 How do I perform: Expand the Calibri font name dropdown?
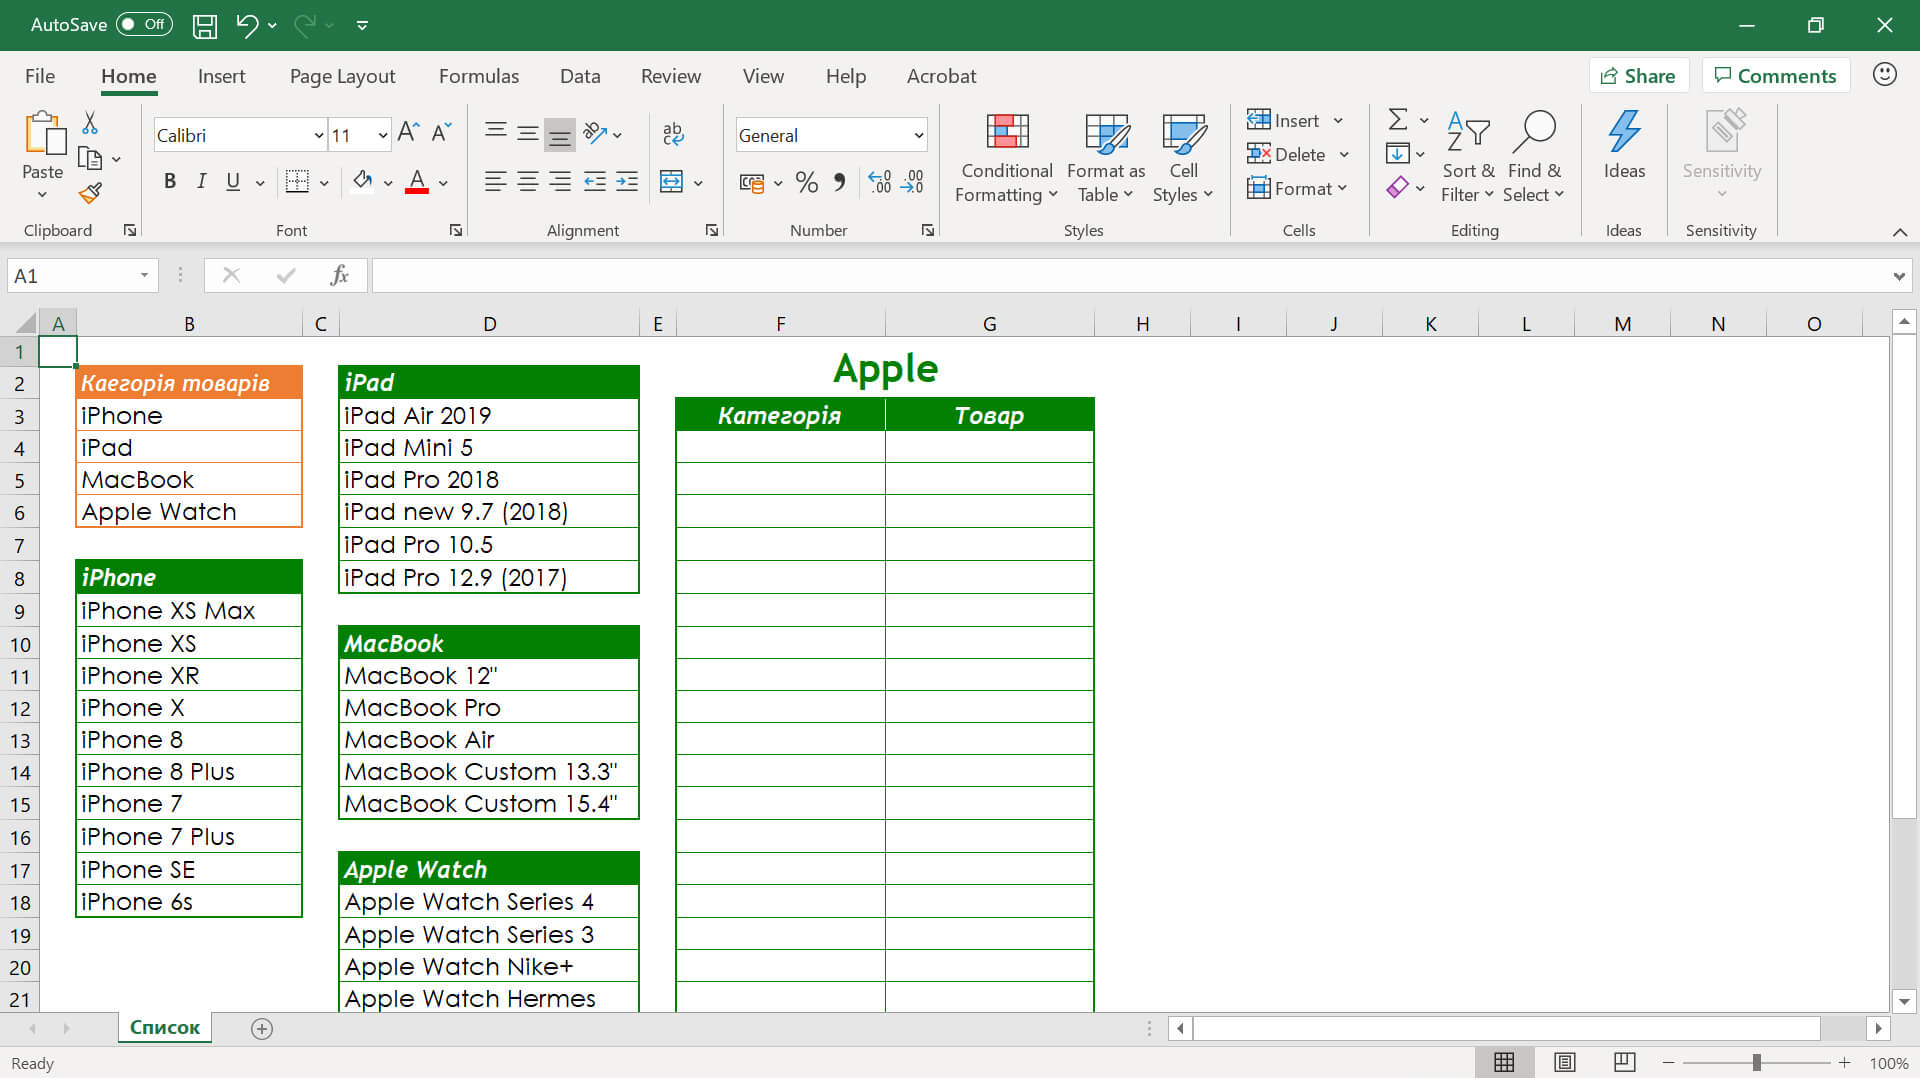click(318, 135)
